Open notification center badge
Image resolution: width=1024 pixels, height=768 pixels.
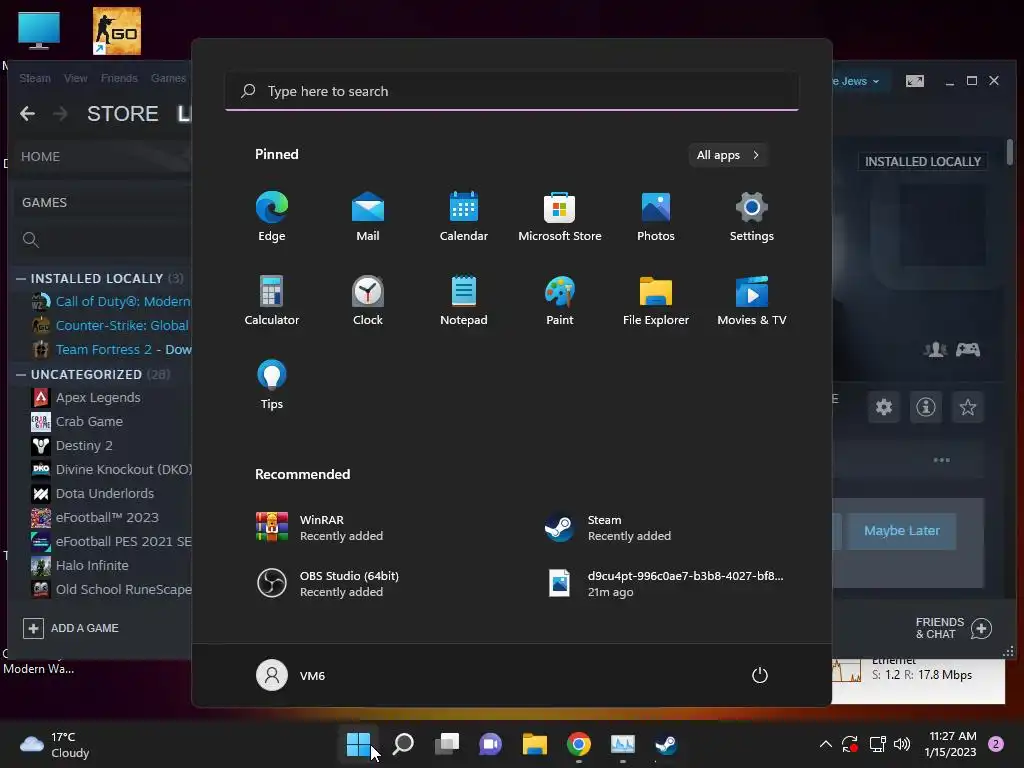[996, 744]
